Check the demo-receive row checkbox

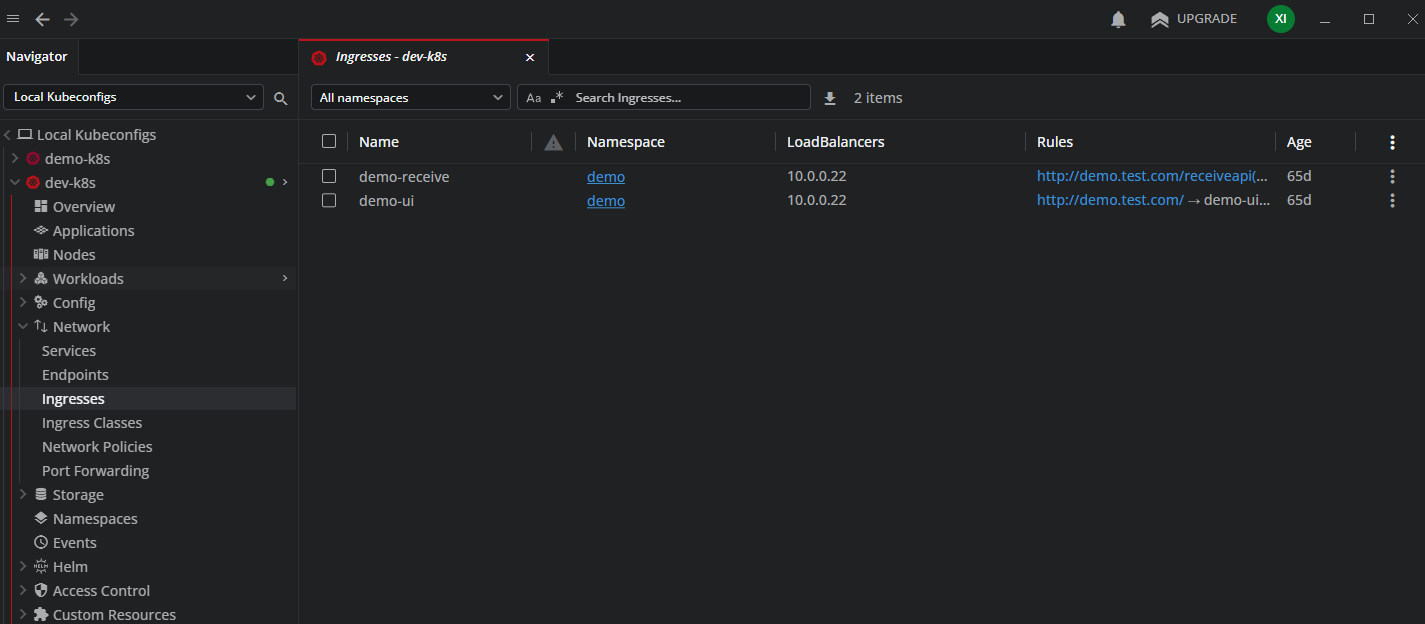[x=329, y=176]
